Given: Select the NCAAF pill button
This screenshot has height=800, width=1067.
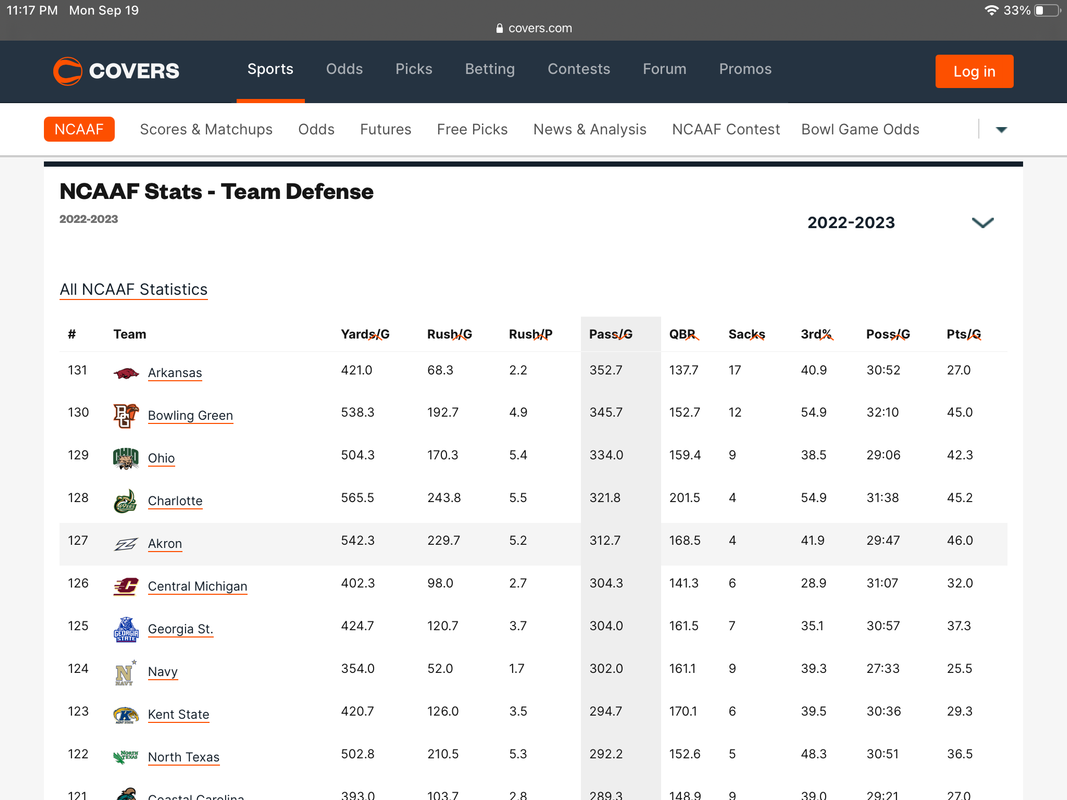Looking at the screenshot, I should click(x=79, y=129).
